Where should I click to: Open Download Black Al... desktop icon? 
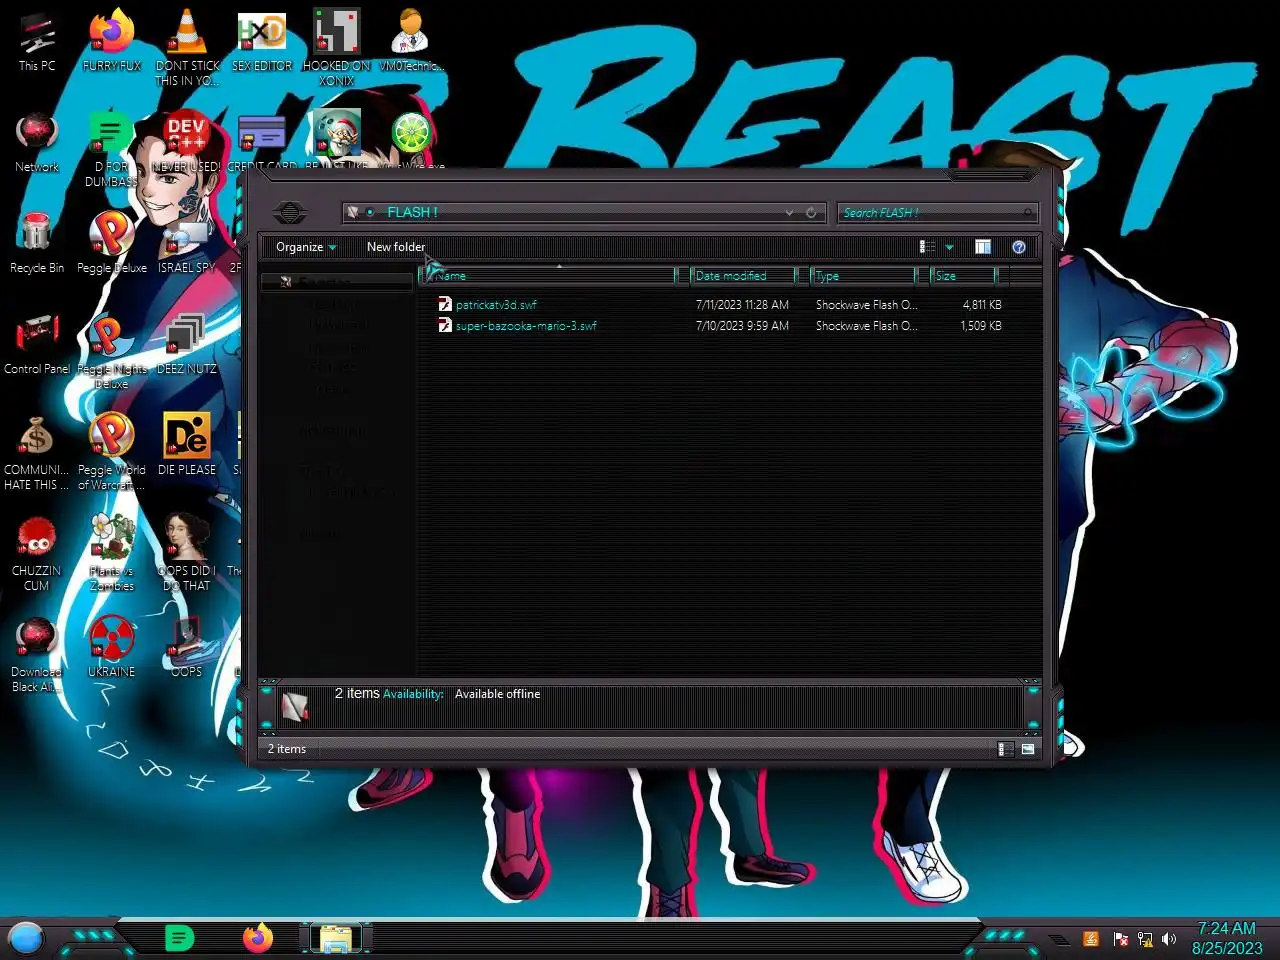pos(37,655)
